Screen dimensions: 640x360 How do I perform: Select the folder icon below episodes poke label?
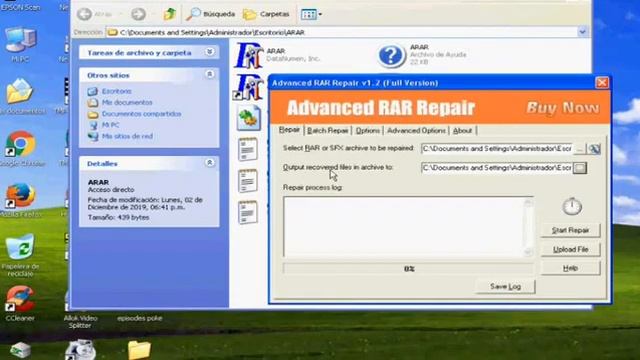point(139,350)
